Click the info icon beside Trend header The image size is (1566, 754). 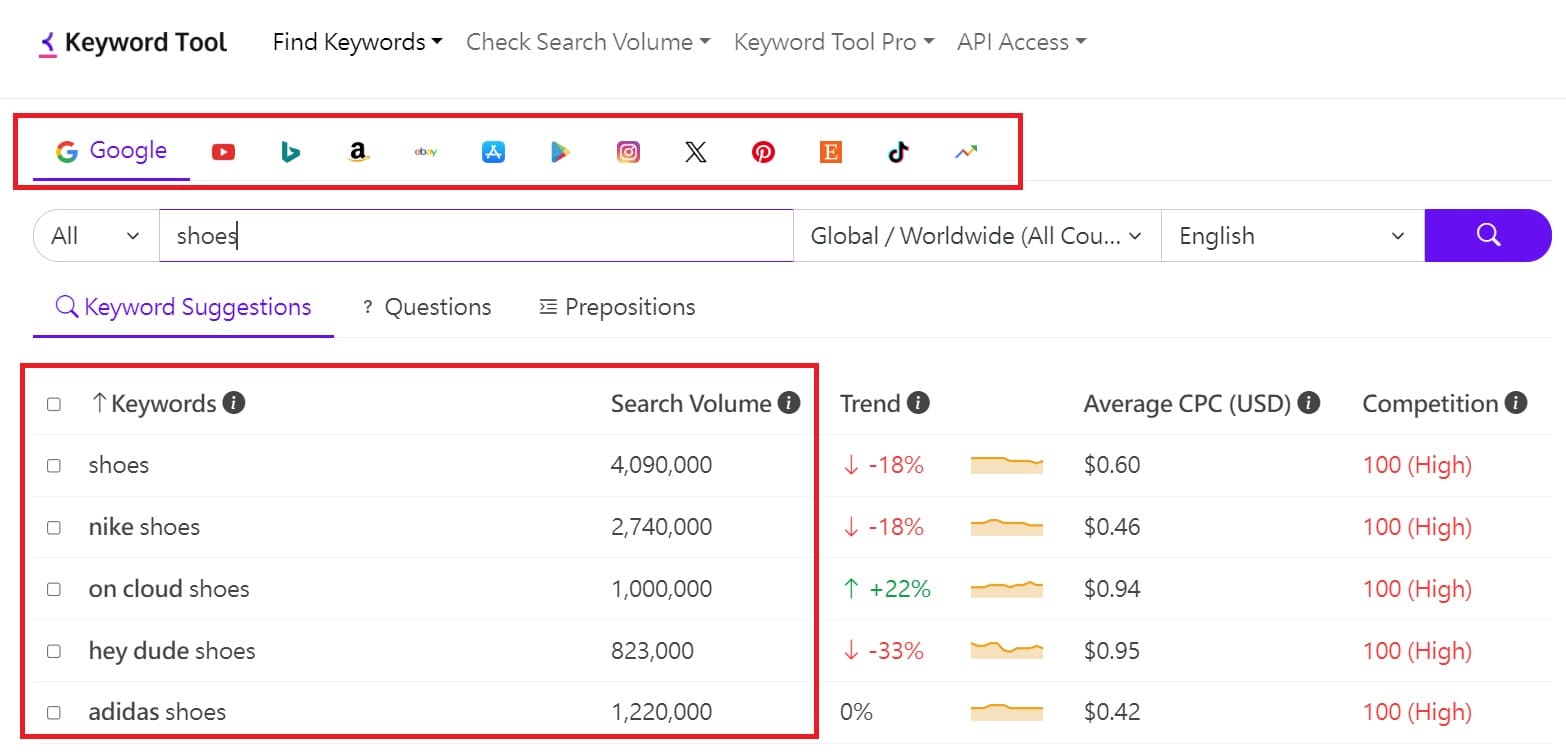(919, 403)
